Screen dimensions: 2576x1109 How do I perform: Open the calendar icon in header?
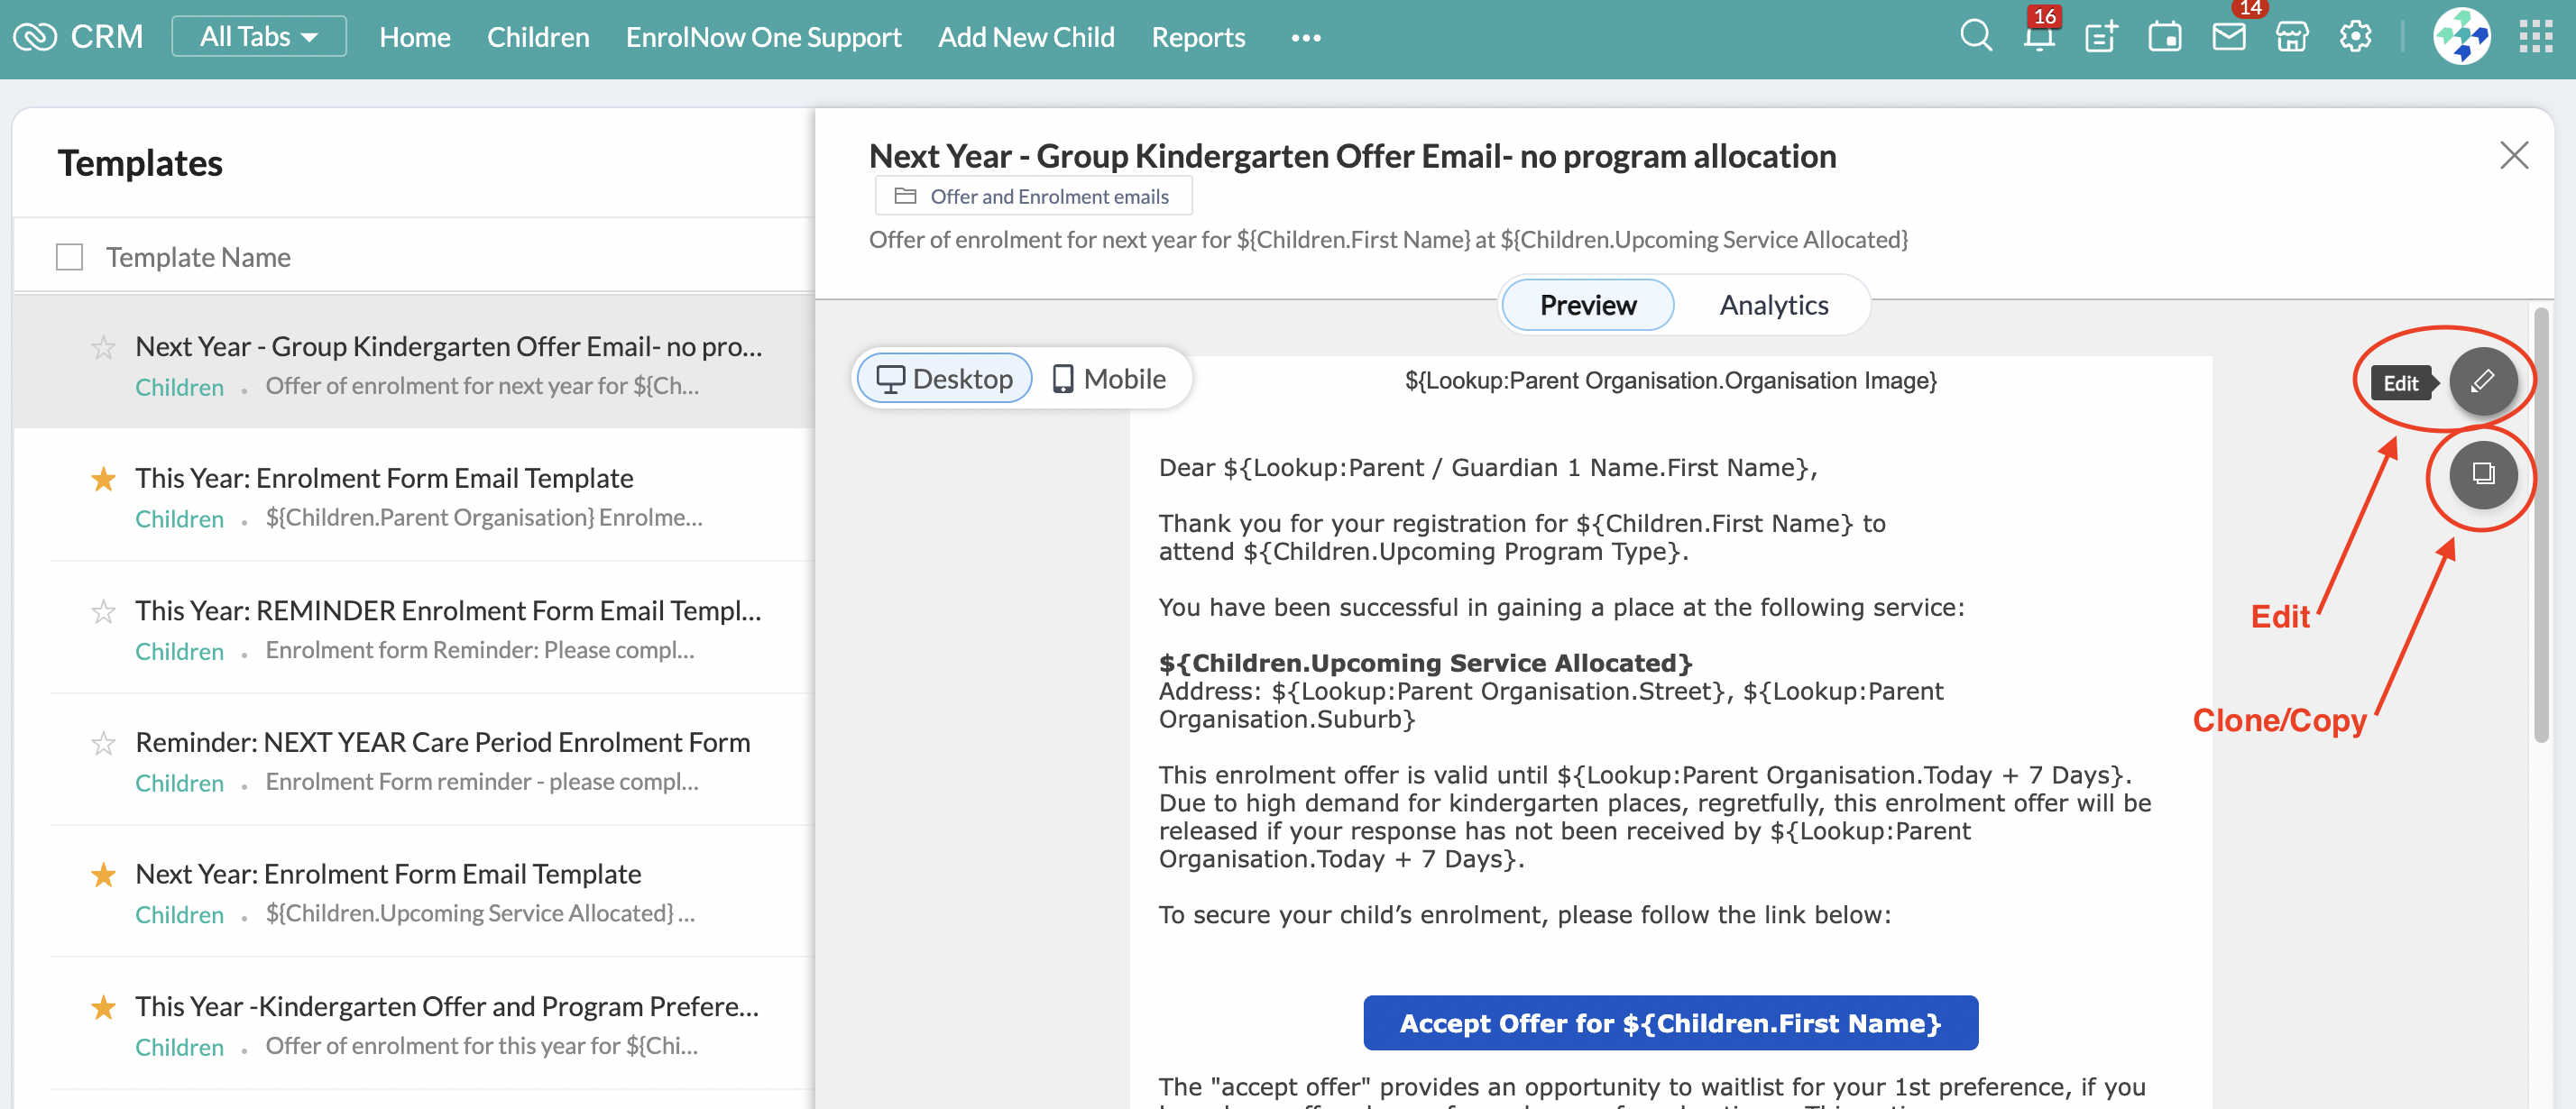tap(2164, 37)
